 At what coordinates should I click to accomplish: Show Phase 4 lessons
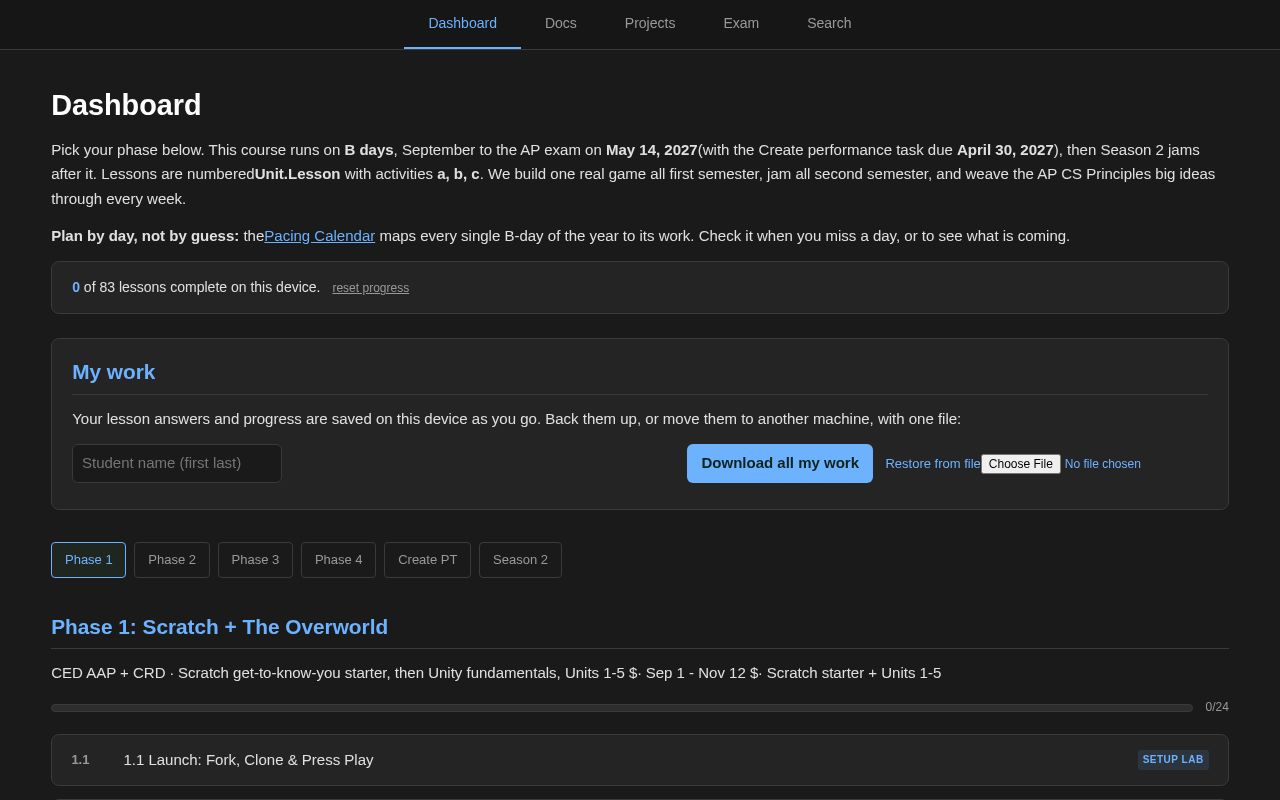click(x=338, y=560)
